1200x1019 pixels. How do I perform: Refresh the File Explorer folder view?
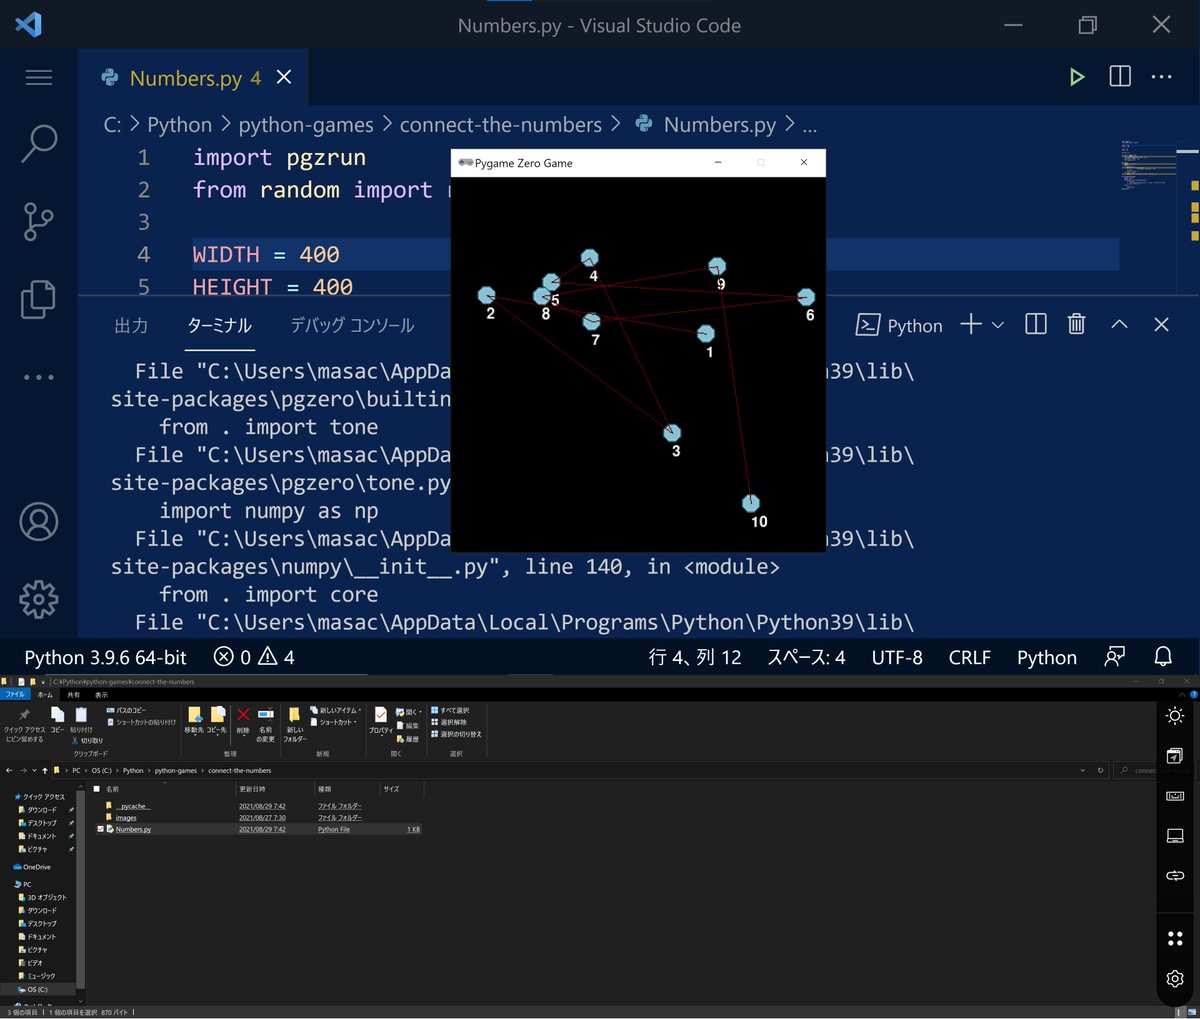click(x=1100, y=770)
